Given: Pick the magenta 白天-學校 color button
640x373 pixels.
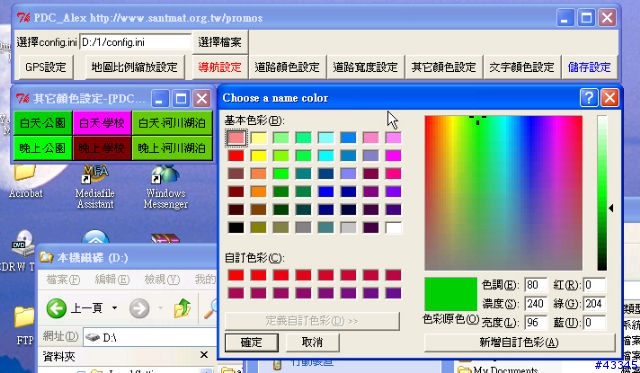Looking at the screenshot, I should pyautogui.click(x=102, y=123).
